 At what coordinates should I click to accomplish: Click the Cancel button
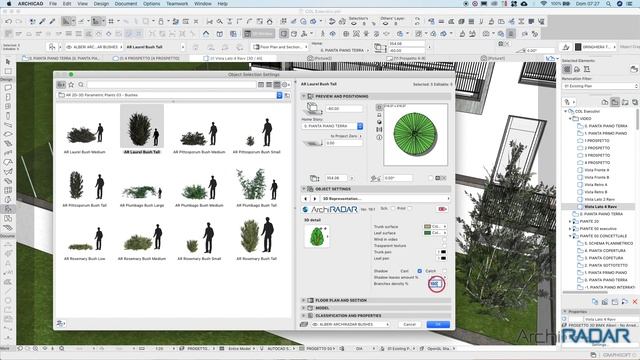(409, 324)
